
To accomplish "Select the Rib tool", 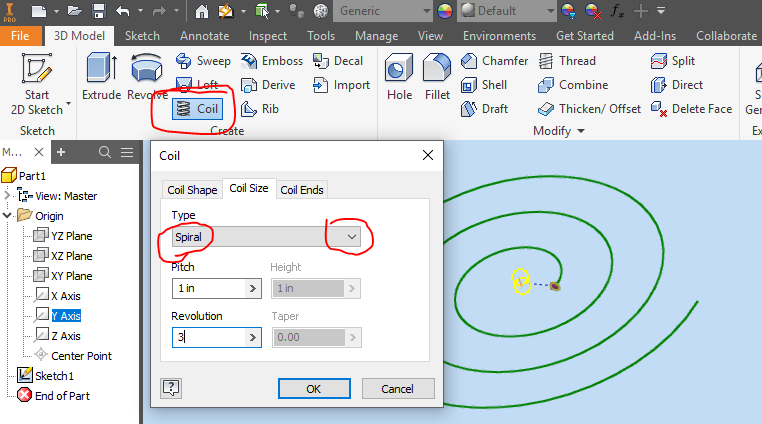I will 260,109.
